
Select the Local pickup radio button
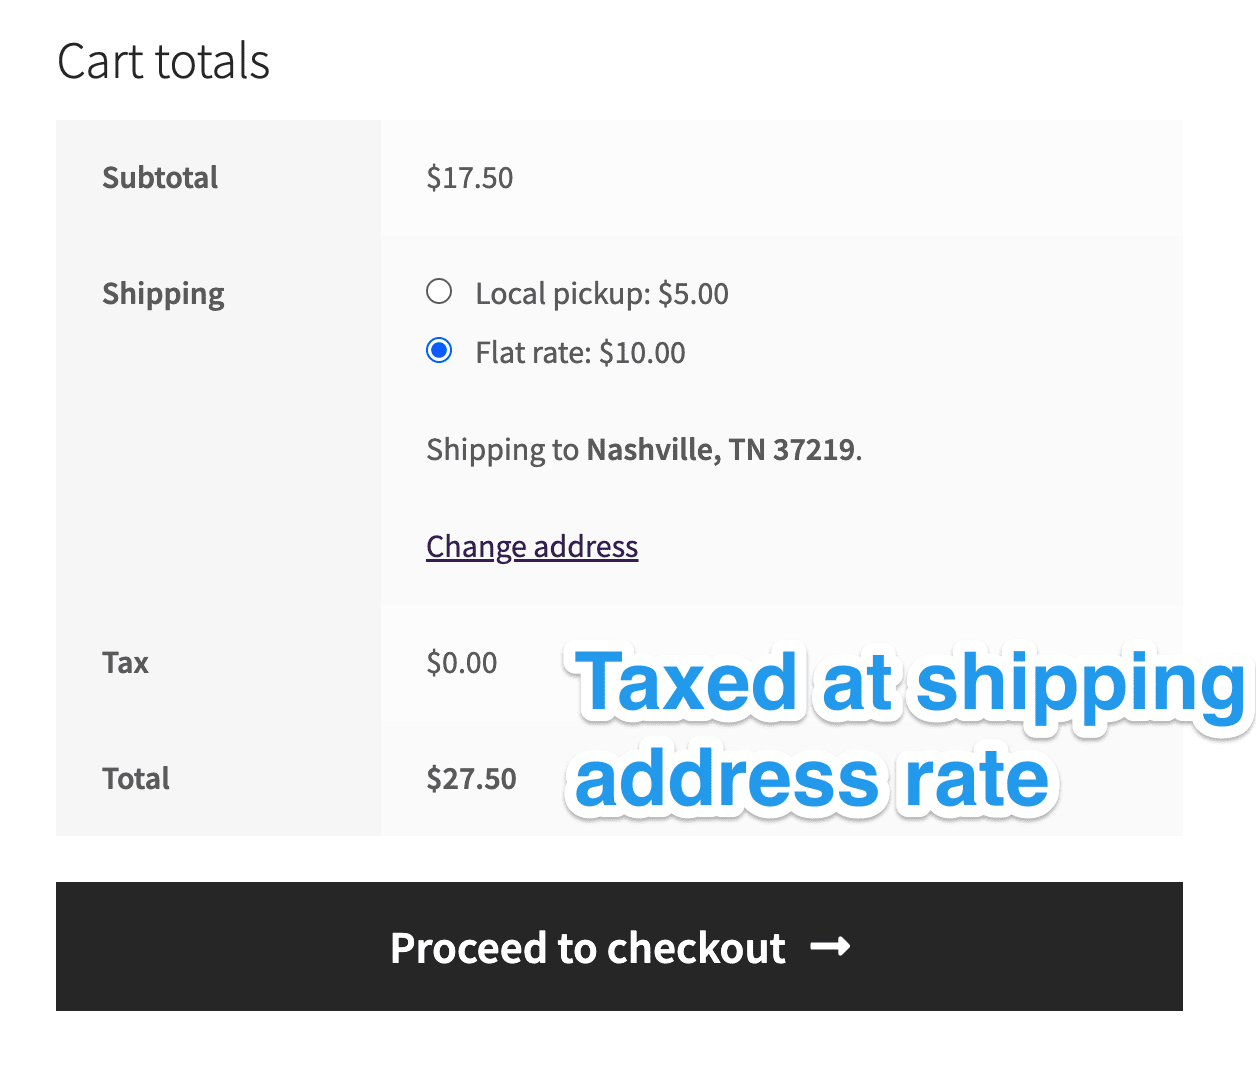[x=439, y=292]
